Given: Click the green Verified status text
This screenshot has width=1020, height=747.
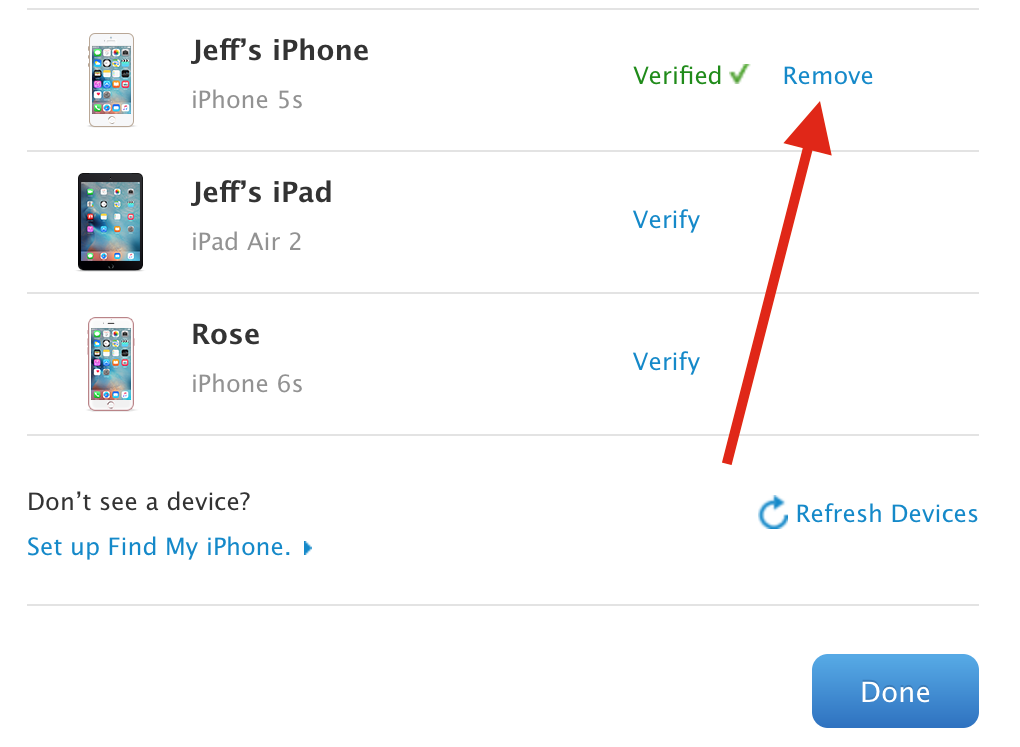Looking at the screenshot, I should pos(678,75).
